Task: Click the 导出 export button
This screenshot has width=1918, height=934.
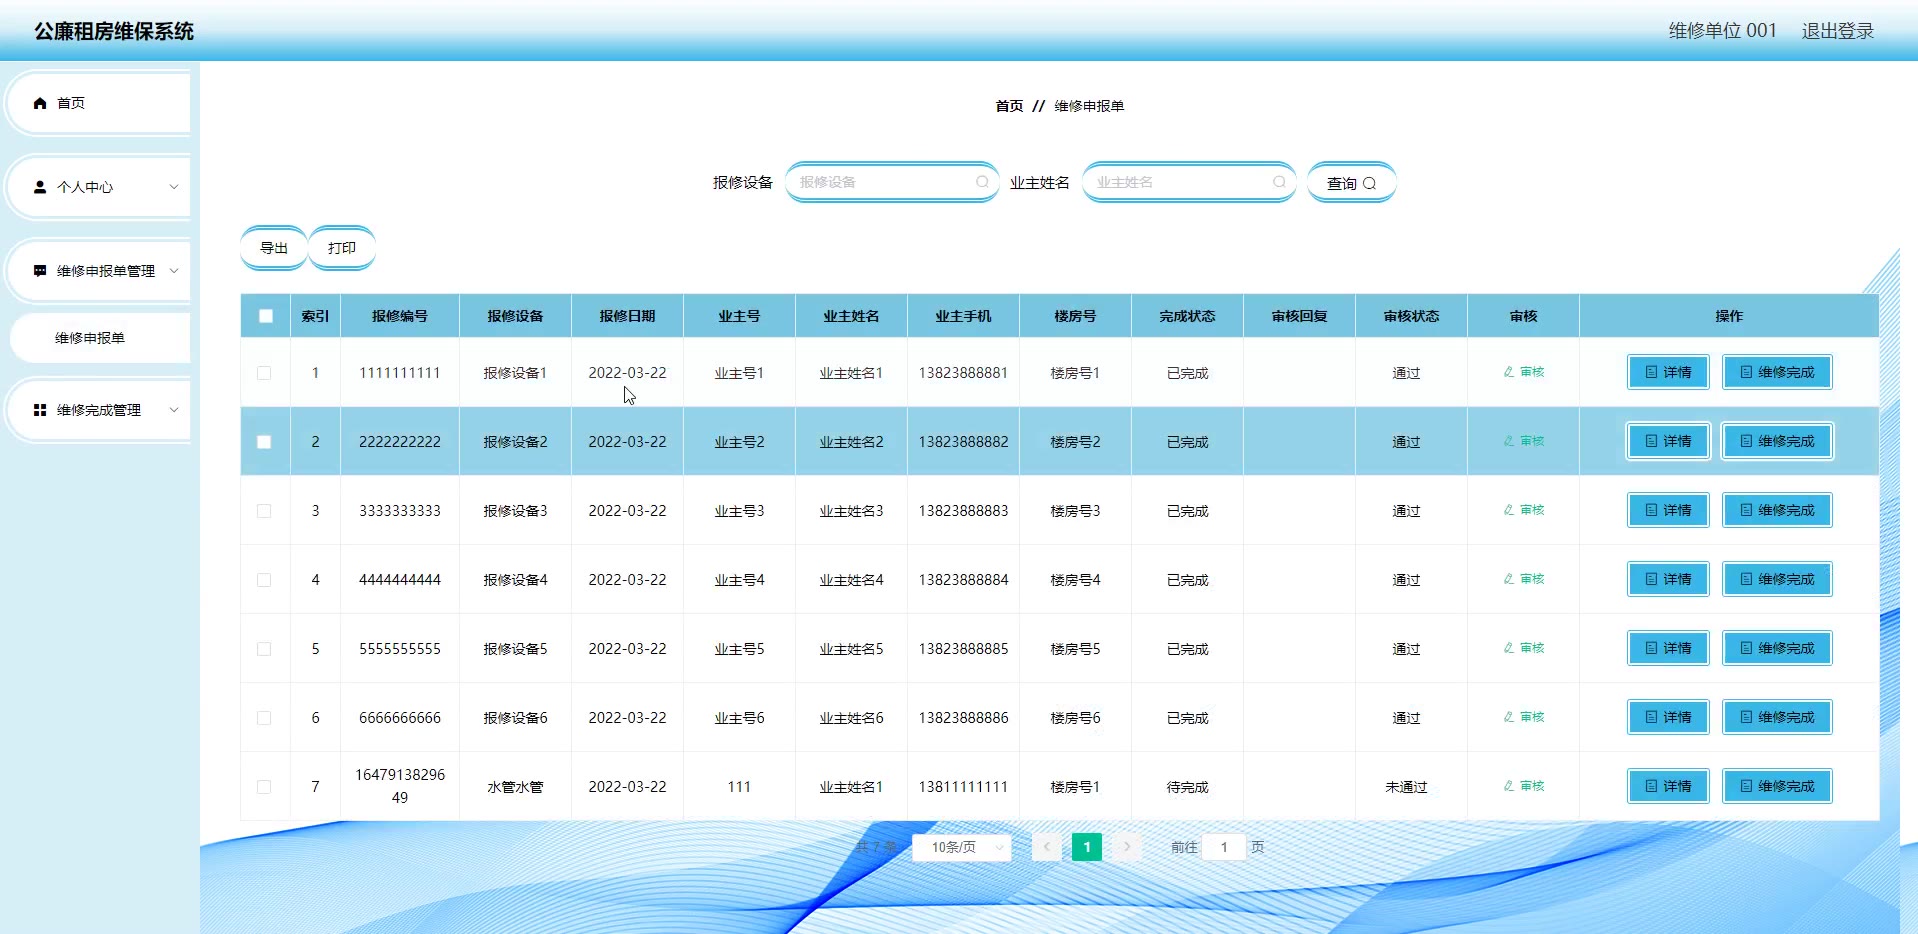Action: (x=274, y=248)
